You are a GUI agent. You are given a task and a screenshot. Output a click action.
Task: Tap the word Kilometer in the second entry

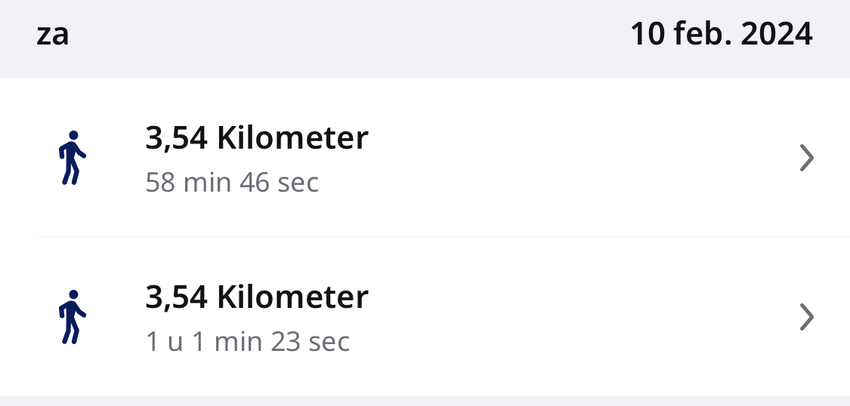[x=293, y=297]
